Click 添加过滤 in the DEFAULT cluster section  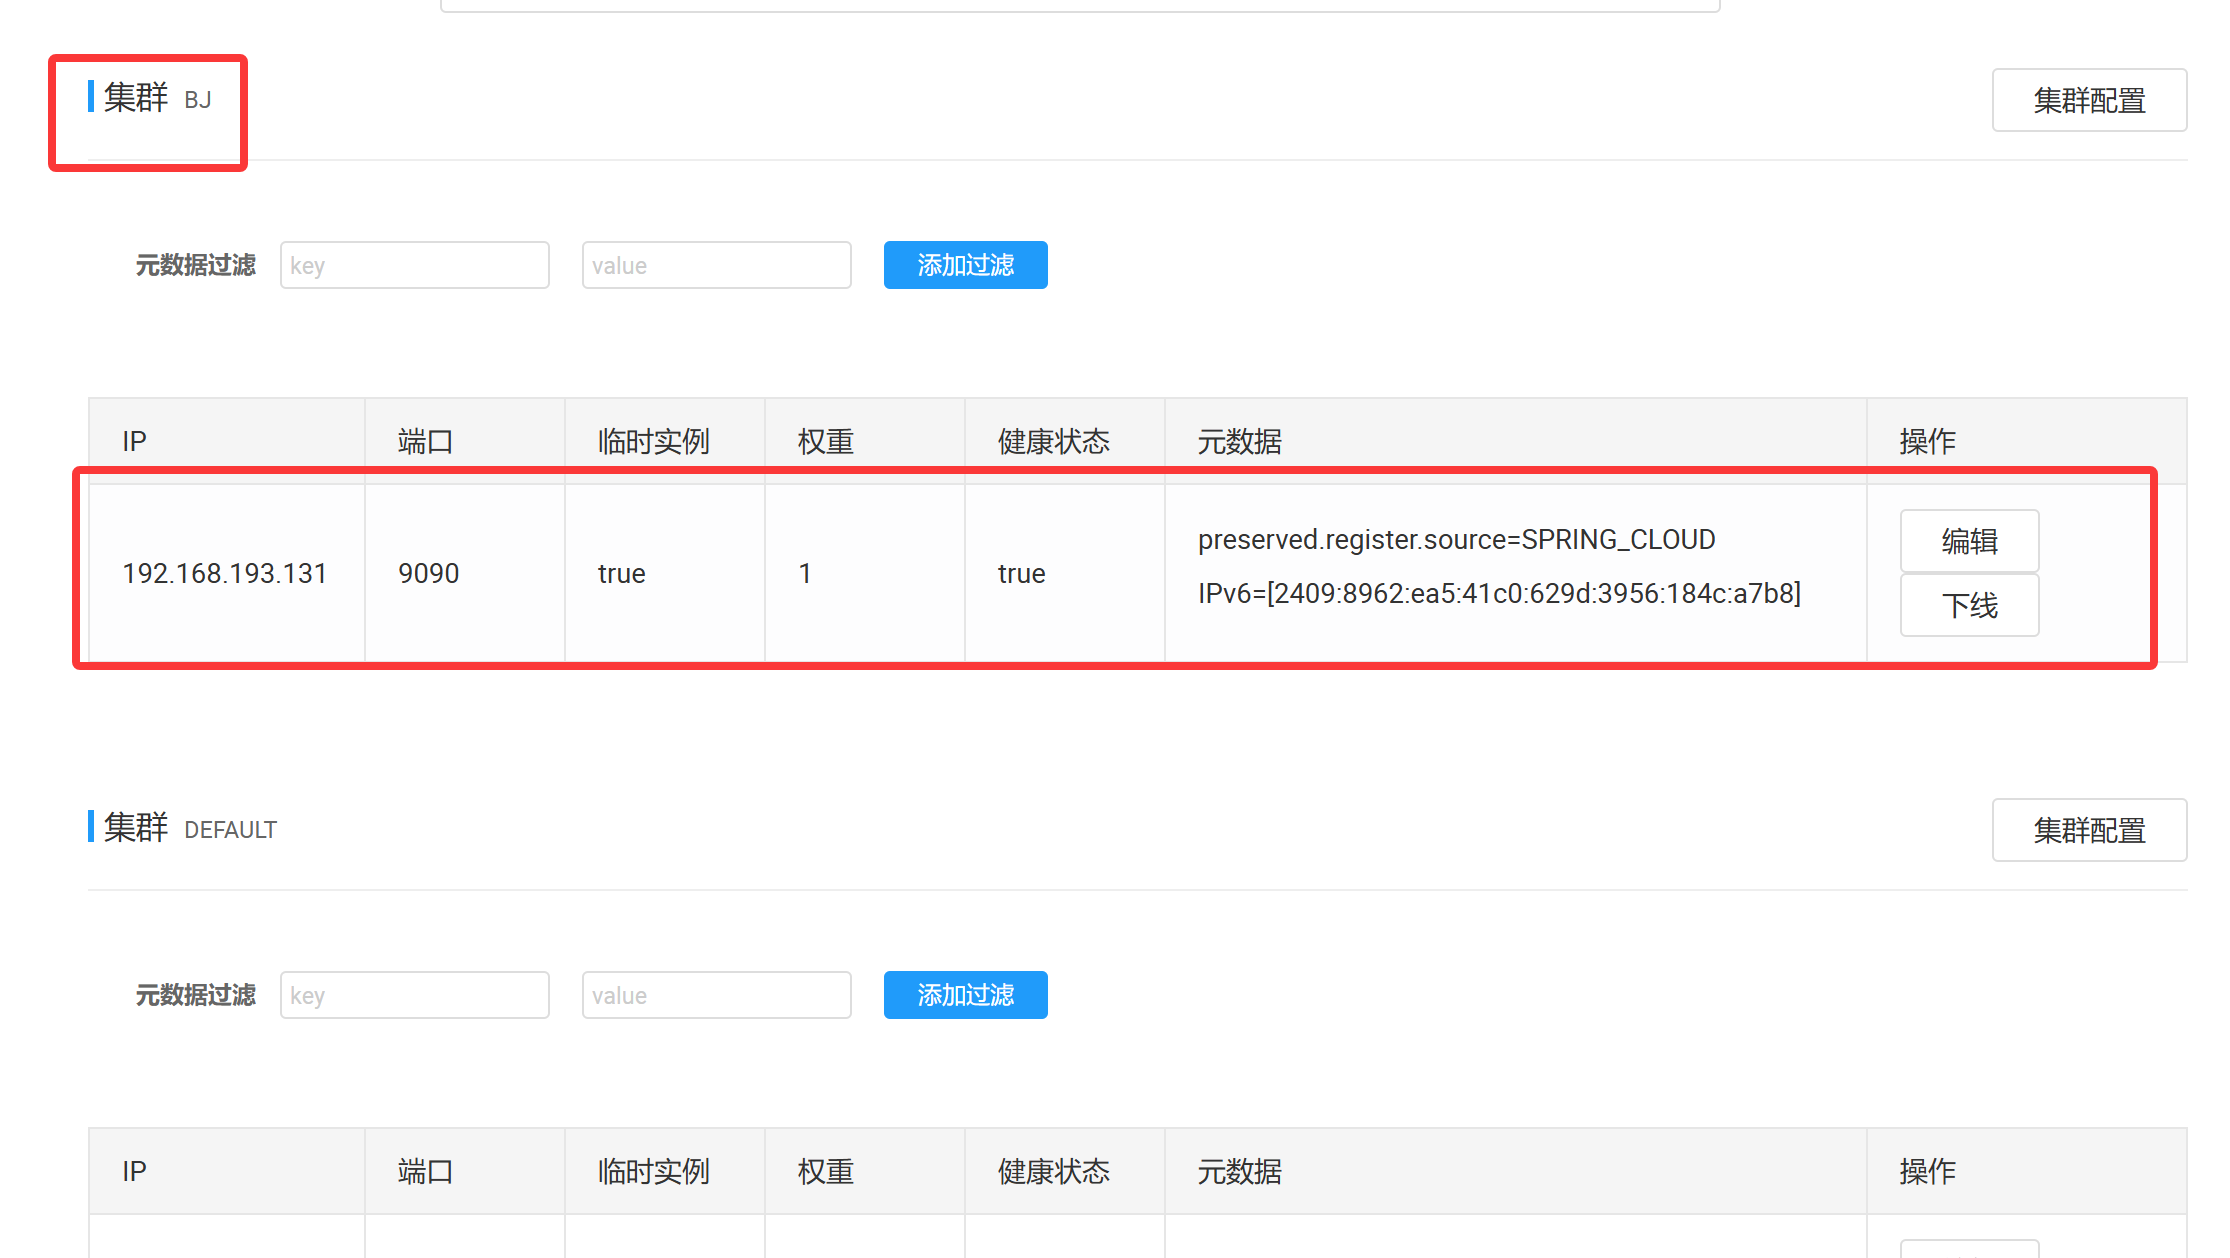[x=965, y=995]
